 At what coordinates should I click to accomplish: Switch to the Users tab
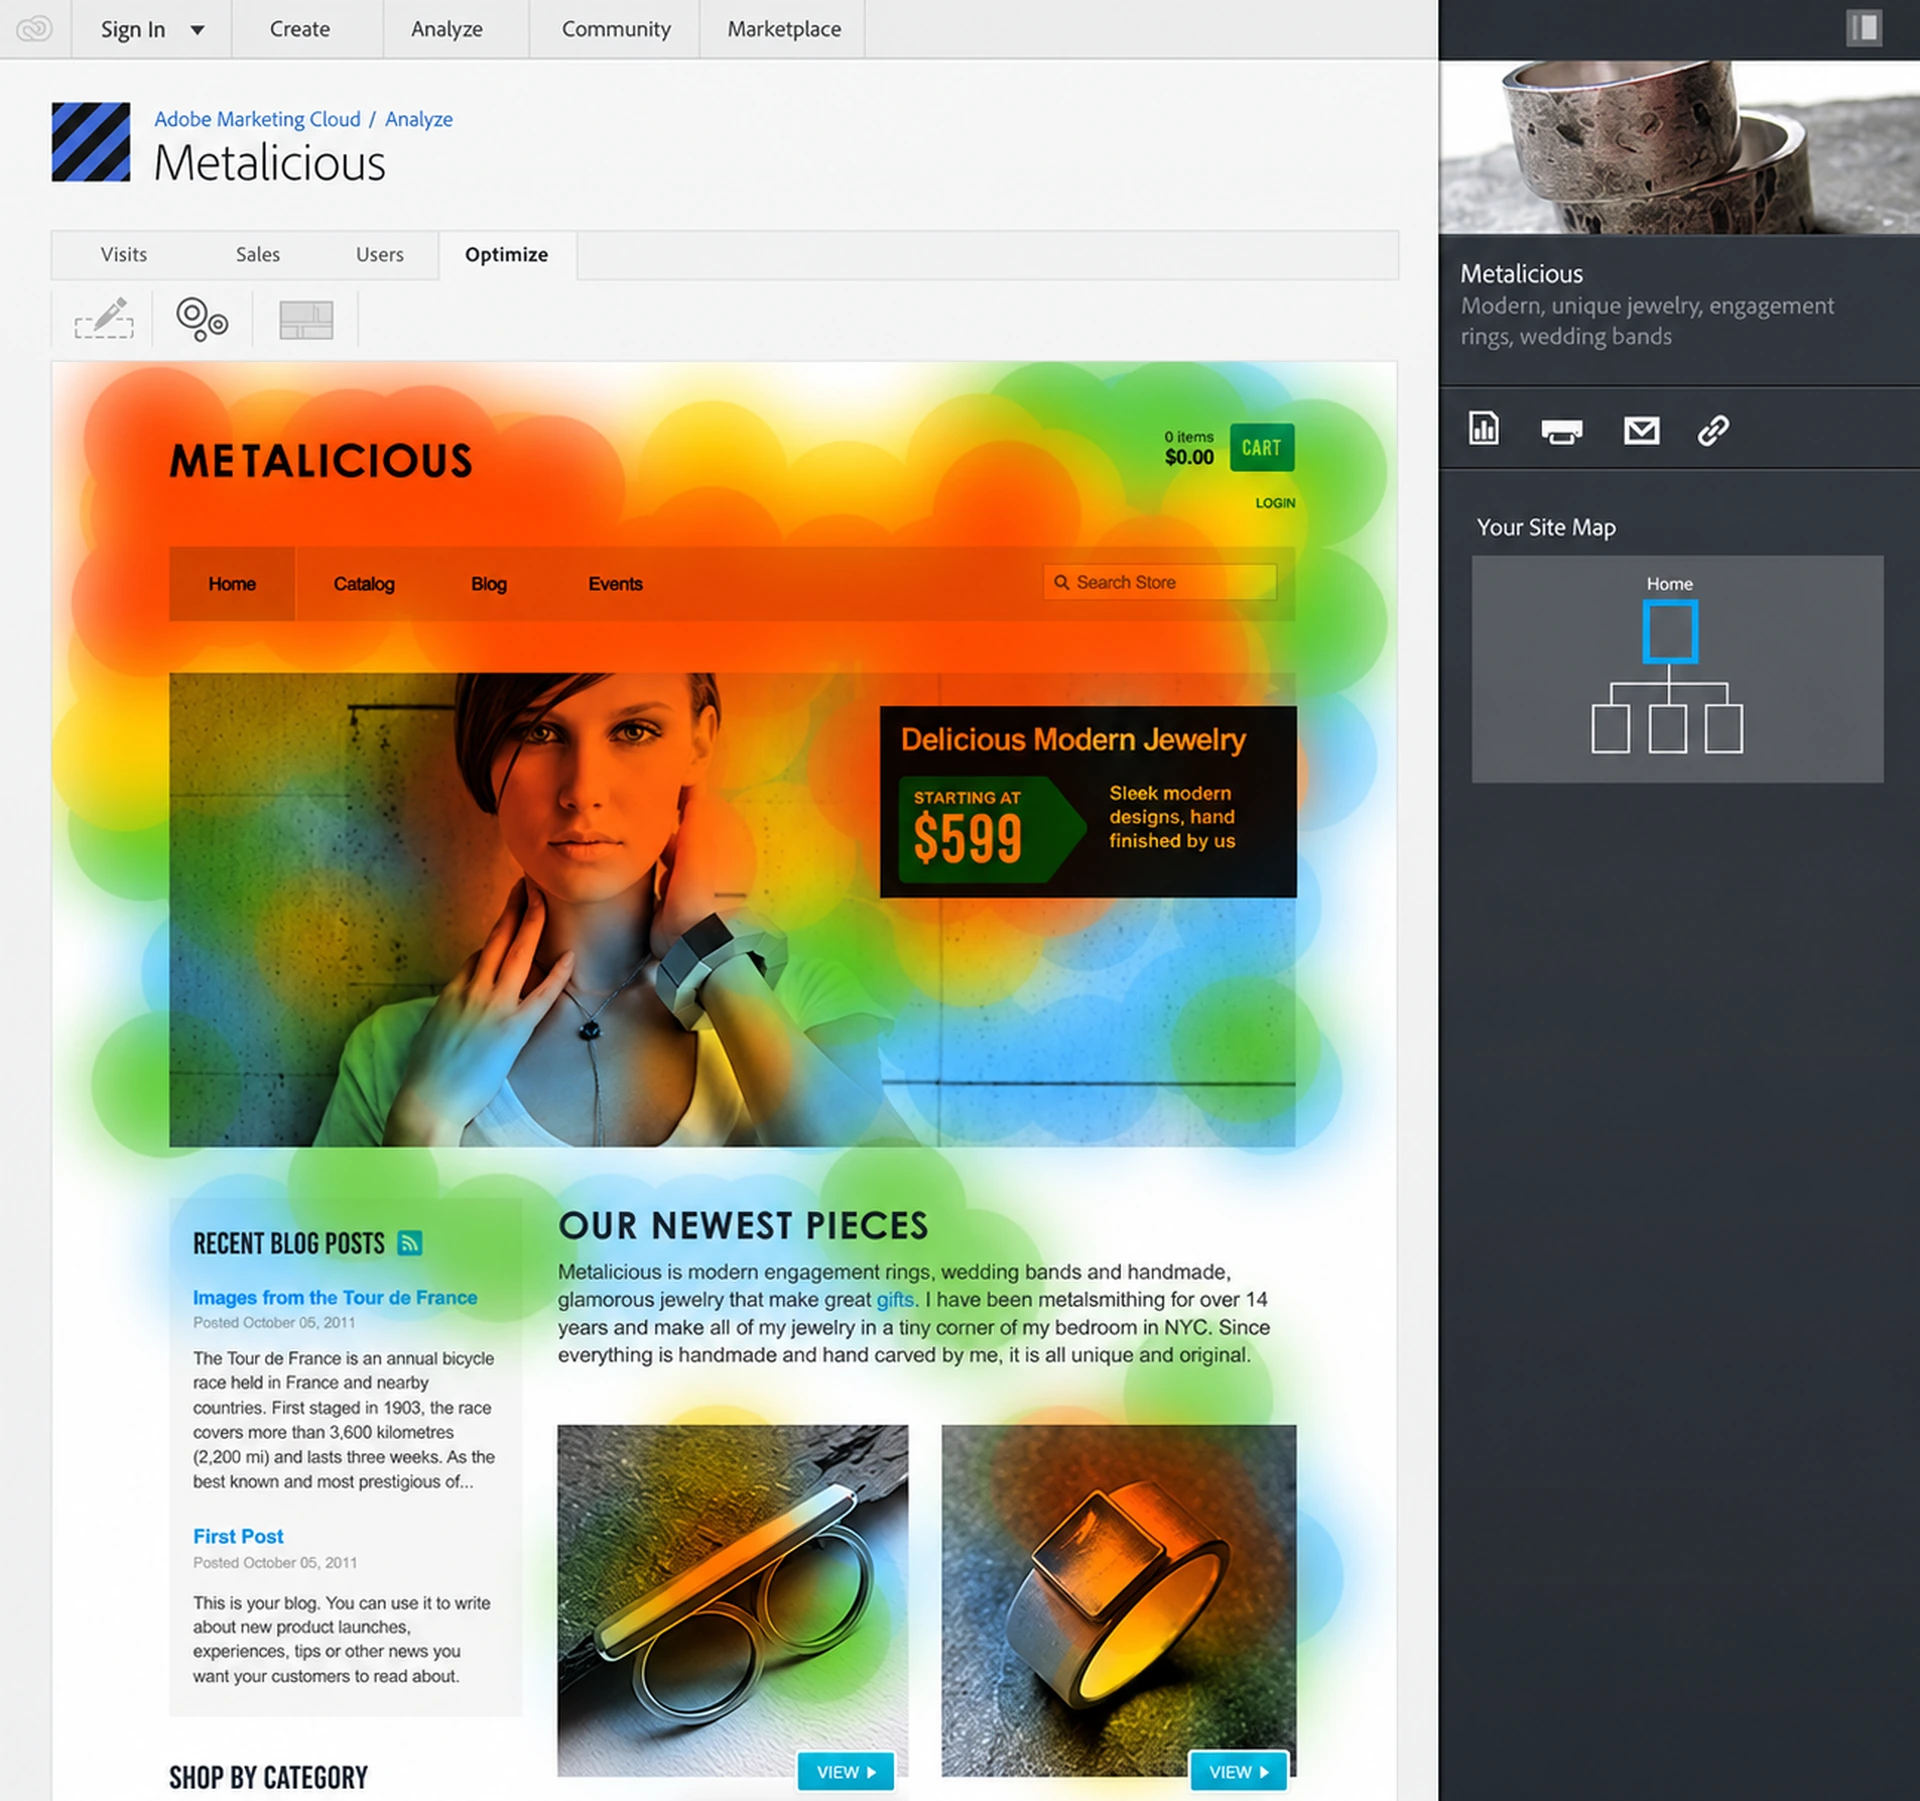pos(380,254)
